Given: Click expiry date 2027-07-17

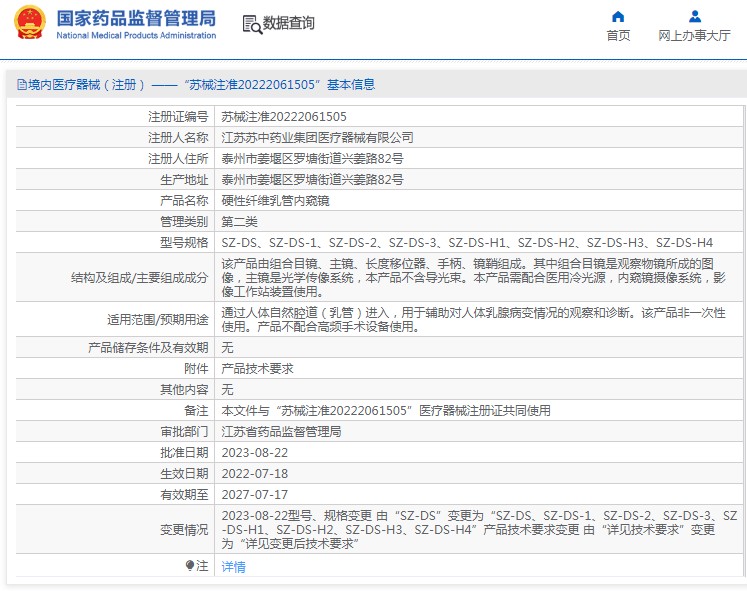Looking at the screenshot, I should click(x=254, y=494).
